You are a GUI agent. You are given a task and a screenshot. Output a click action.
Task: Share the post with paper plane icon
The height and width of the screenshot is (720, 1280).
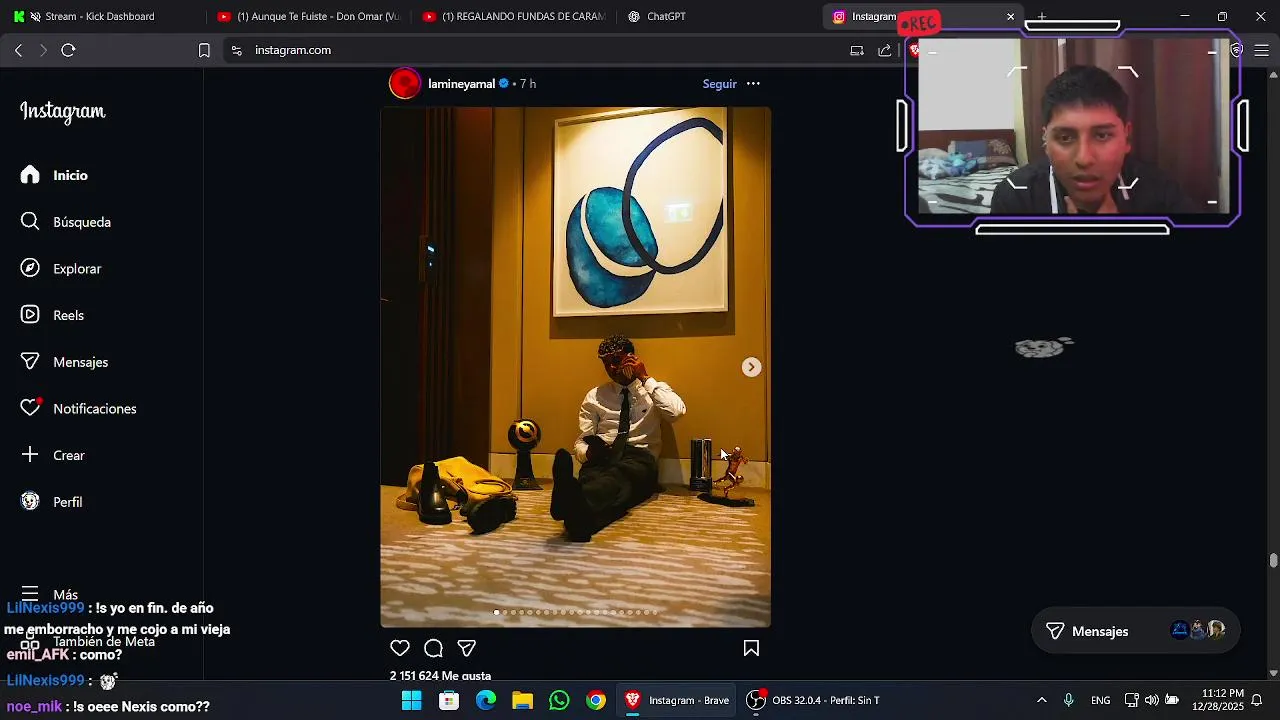(x=466, y=648)
